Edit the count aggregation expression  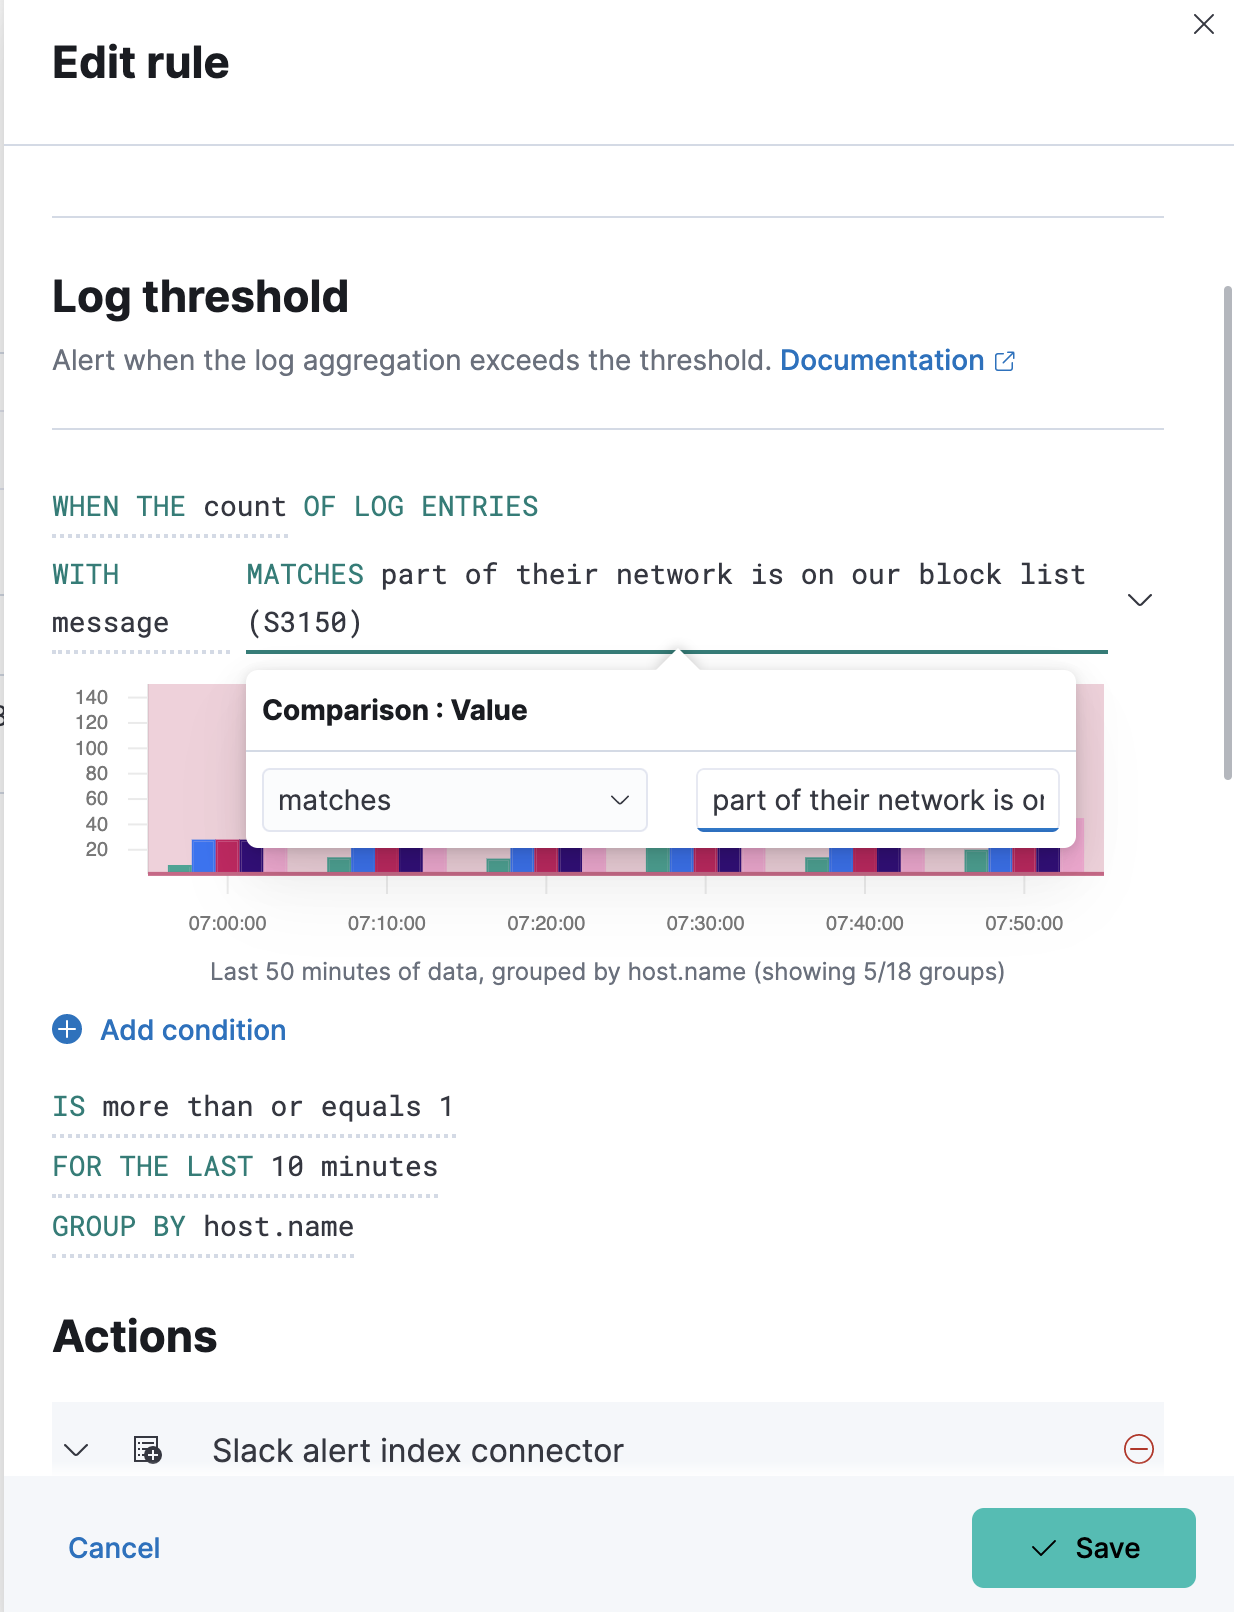[170, 507]
